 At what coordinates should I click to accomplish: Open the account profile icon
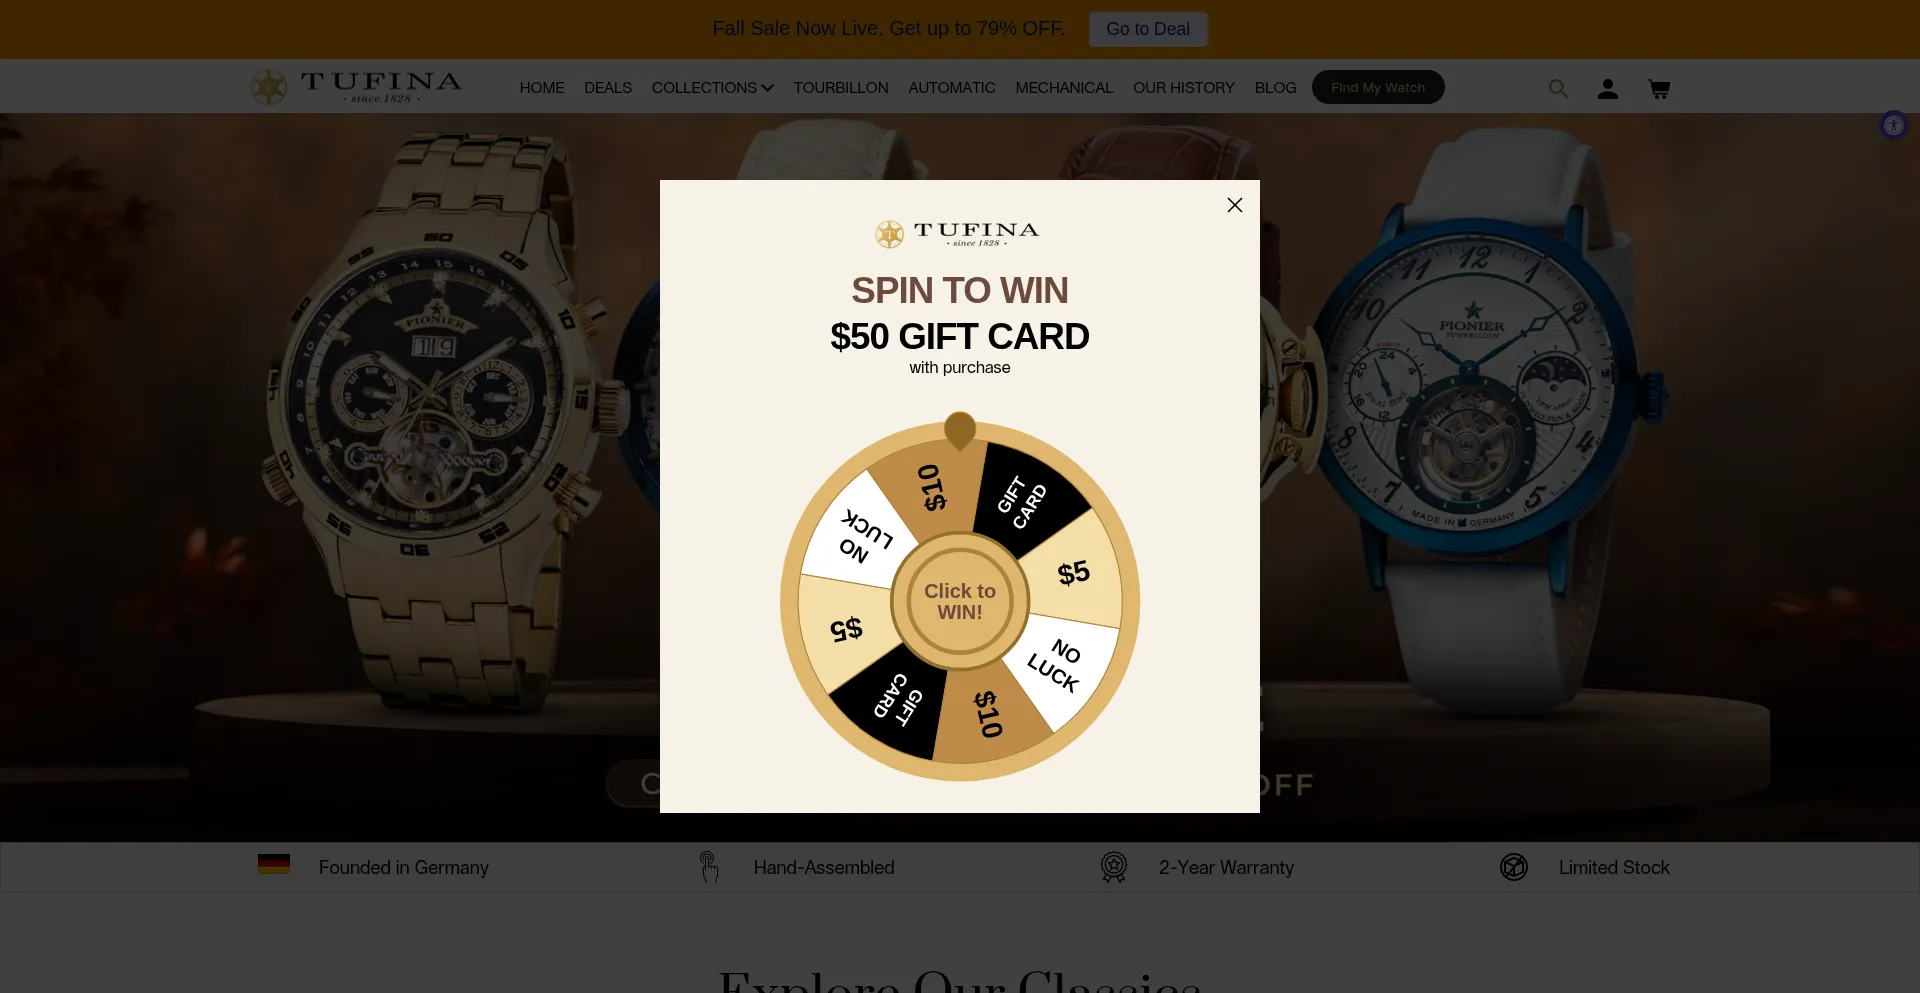point(1608,89)
